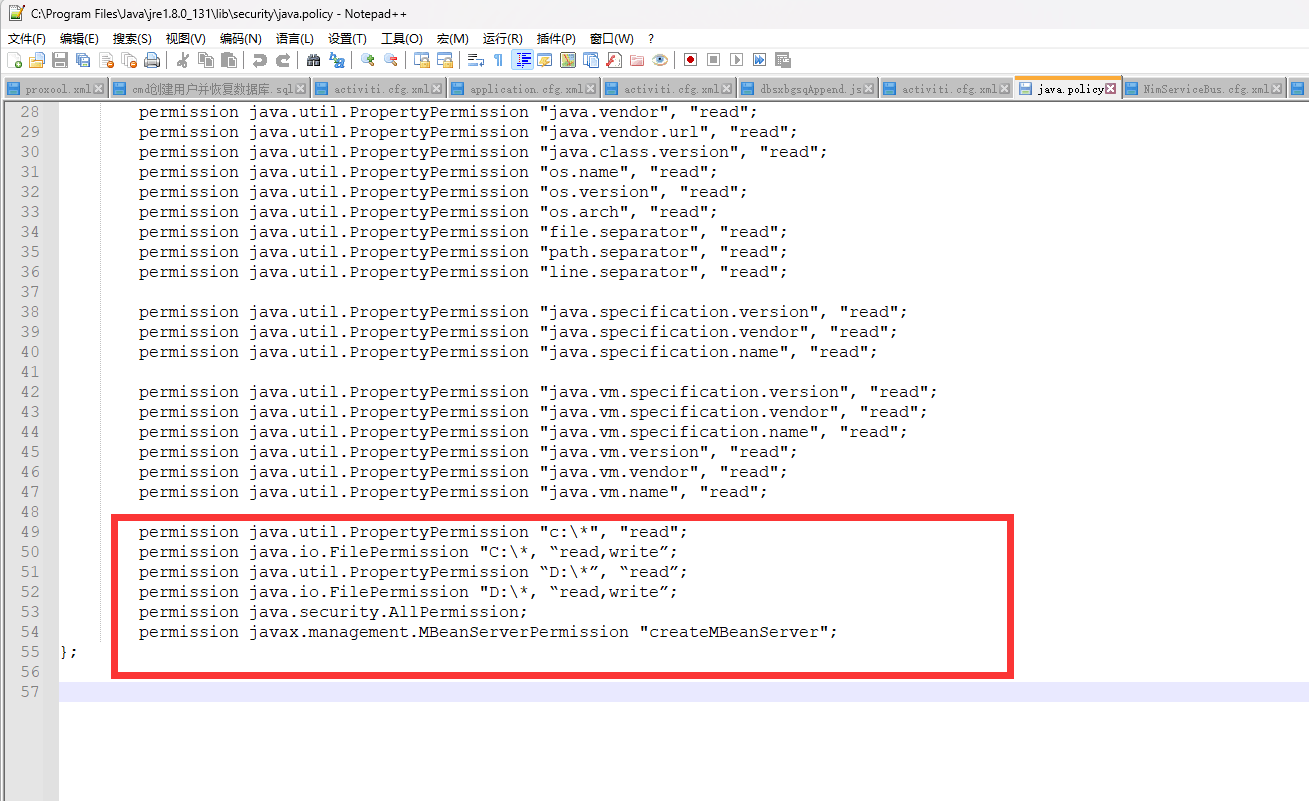Open the 语言(L) menu

(294, 38)
